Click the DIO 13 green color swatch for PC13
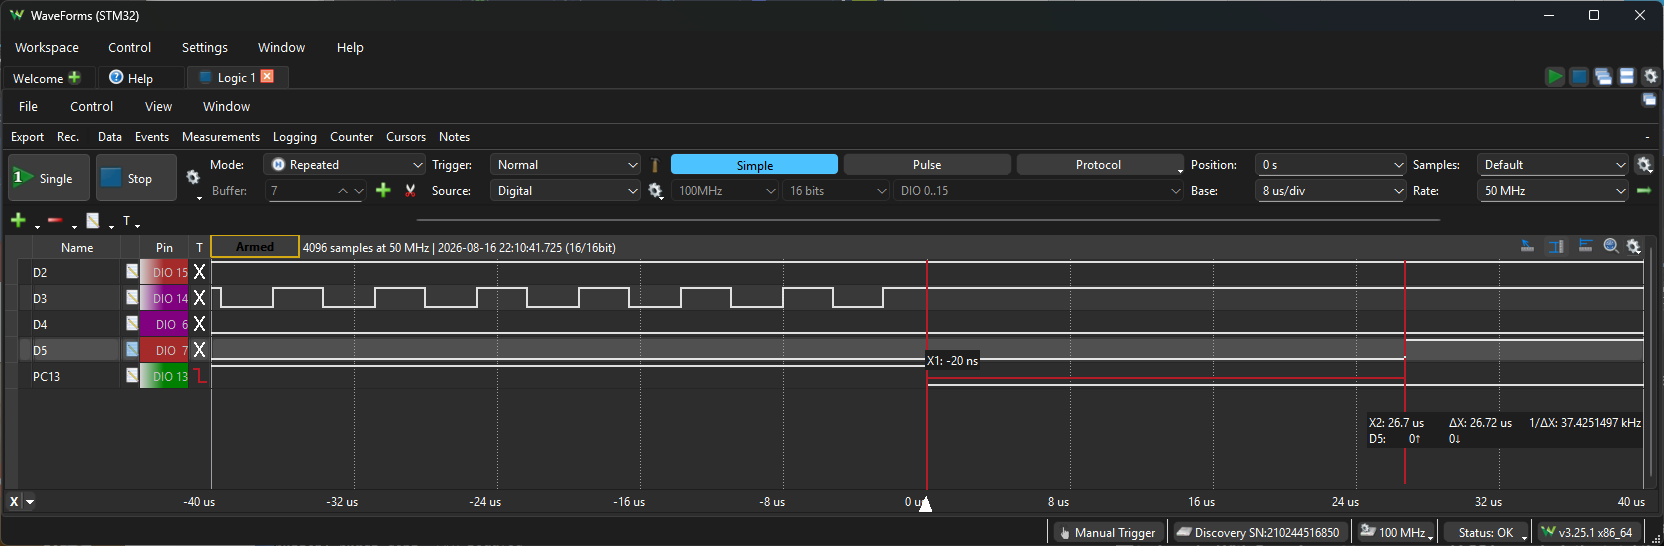This screenshot has height=546, width=1664. coord(164,376)
